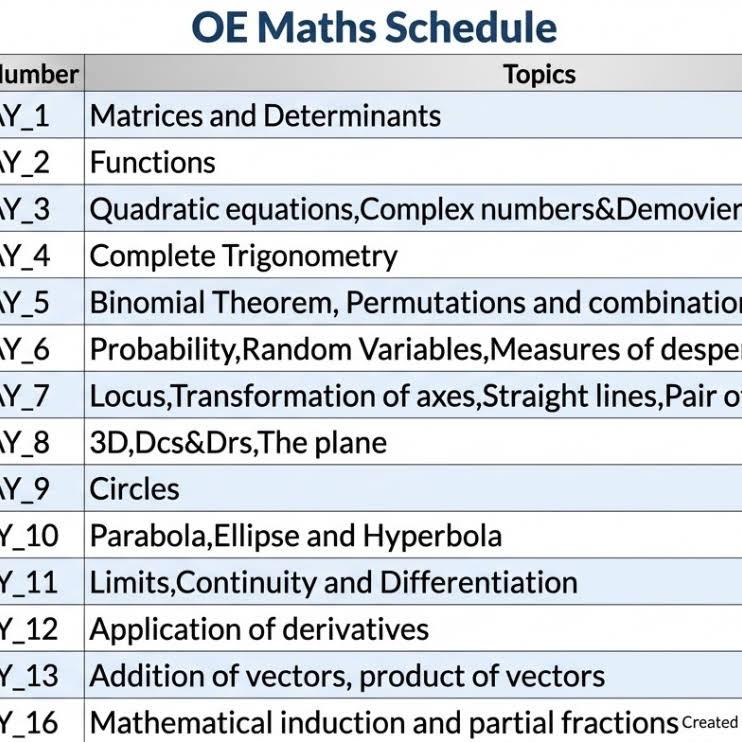
Task: Select the Parabola, Ellipse and Hyperbola cell
Action: click(296, 536)
